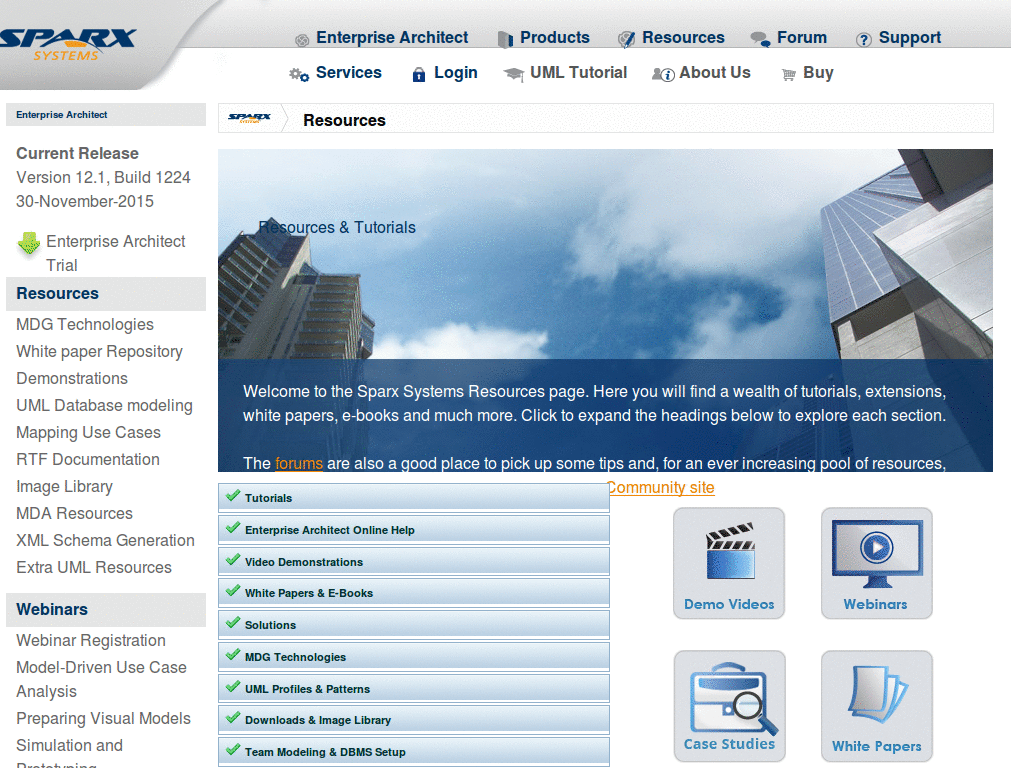Open Extra UML Resources sidebar link
The height and width of the screenshot is (768, 1024).
click(94, 568)
